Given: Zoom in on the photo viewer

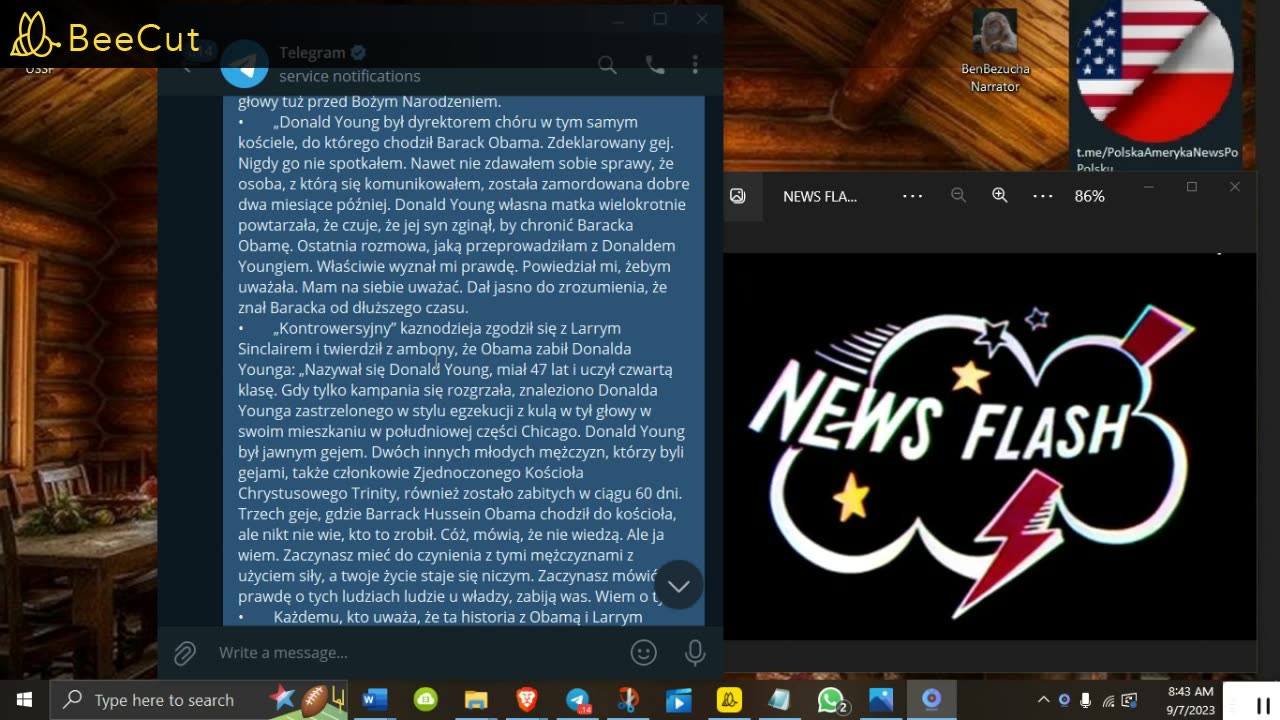Looking at the screenshot, I should [999, 196].
